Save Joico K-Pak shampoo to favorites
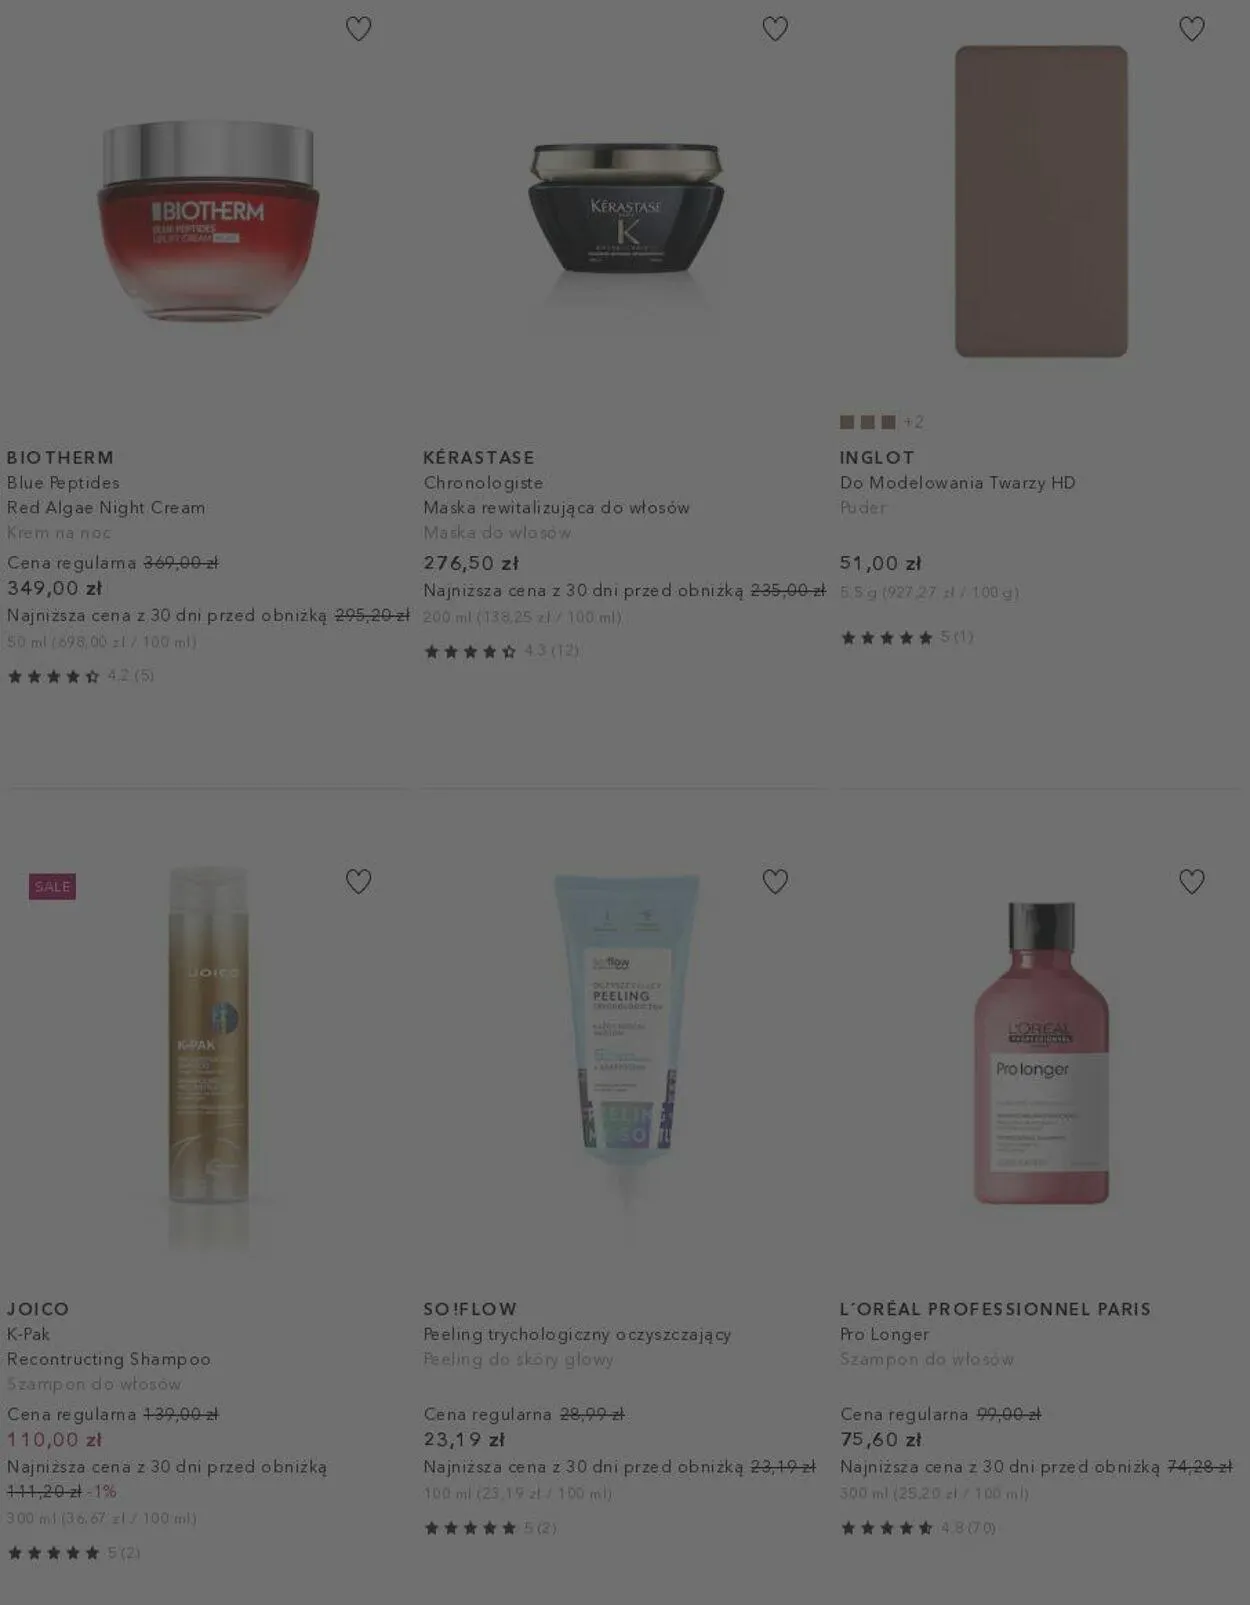This screenshot has width=1250, height=1605. click(x=358, y=881)
